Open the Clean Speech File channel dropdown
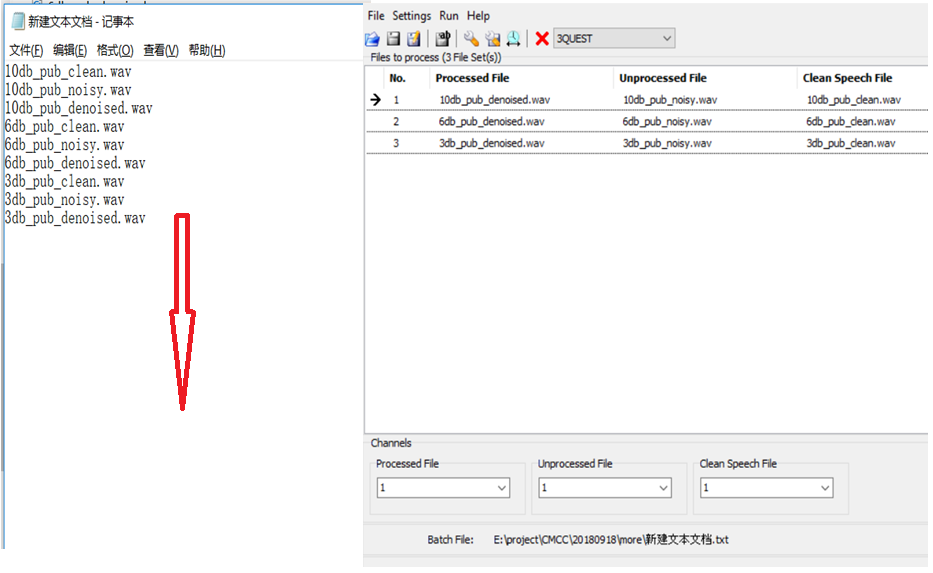The width and height of the screenshot is (933, 573). pyautogui.click(x=767, y=488)
